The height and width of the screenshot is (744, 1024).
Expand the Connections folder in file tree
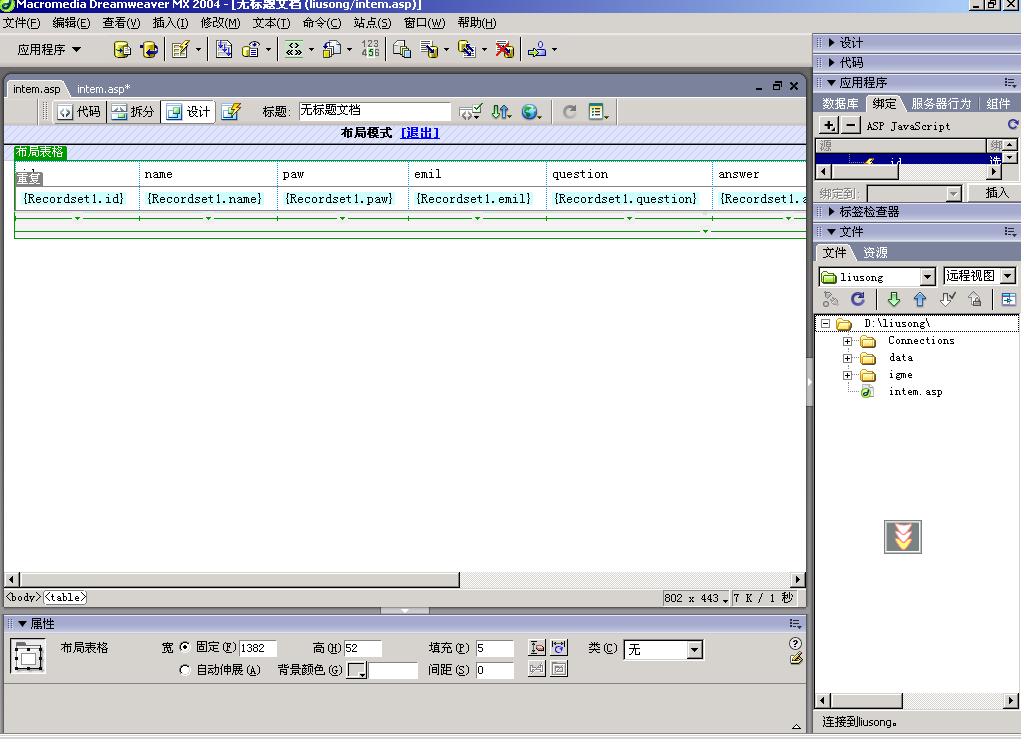tap(847, 341)
